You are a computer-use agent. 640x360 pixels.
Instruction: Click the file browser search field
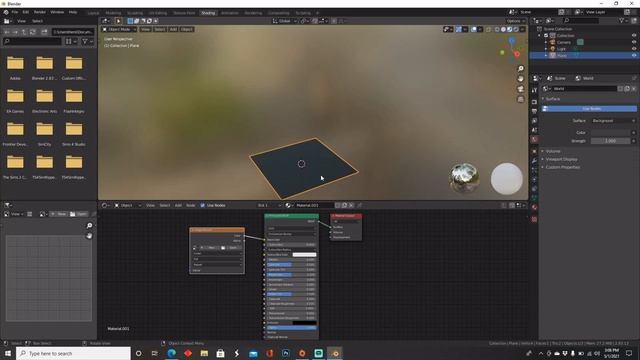tap(32, 41)
